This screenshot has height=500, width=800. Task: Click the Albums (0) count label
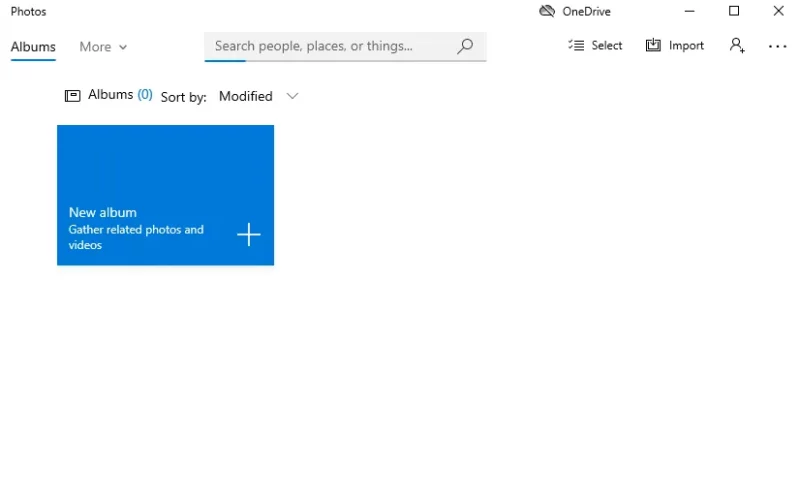(120, 94)
